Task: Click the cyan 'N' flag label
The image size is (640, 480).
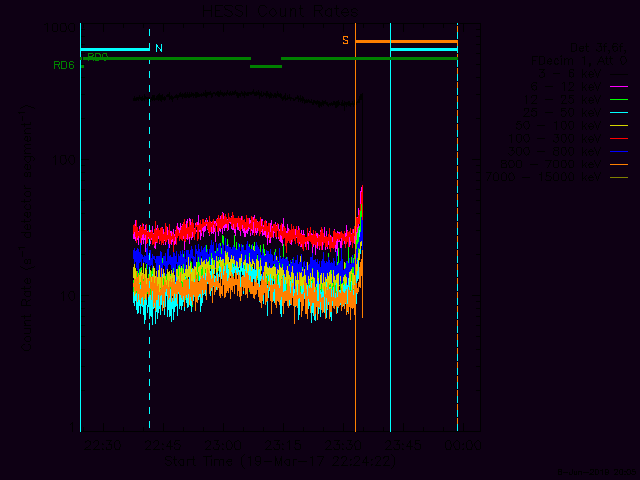Action: [159, 48]
